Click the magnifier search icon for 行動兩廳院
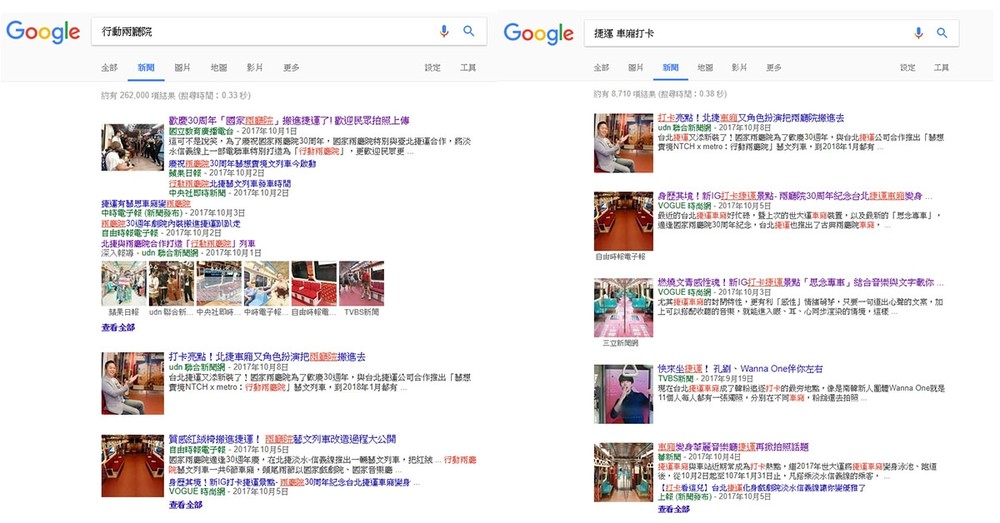 [x=469, y=31]
